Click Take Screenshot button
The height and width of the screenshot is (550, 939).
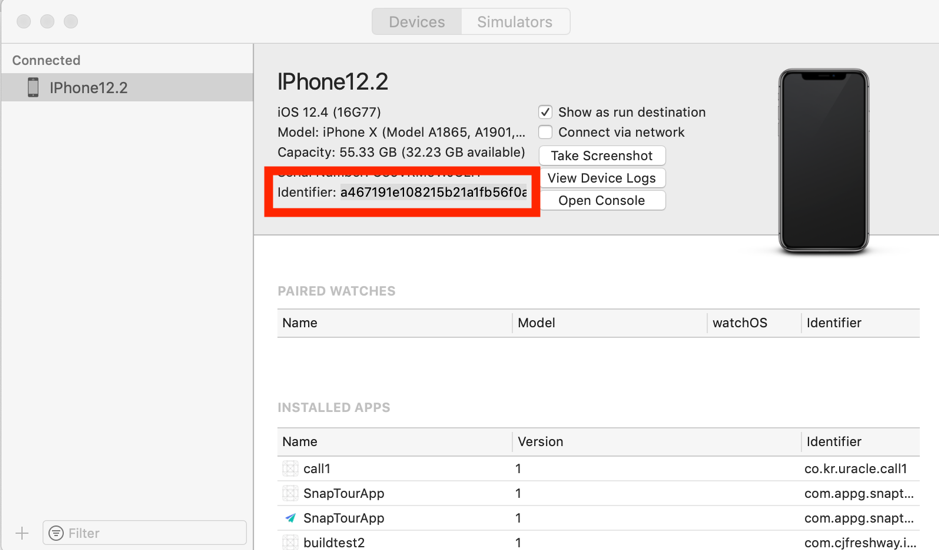coord(602,156)
